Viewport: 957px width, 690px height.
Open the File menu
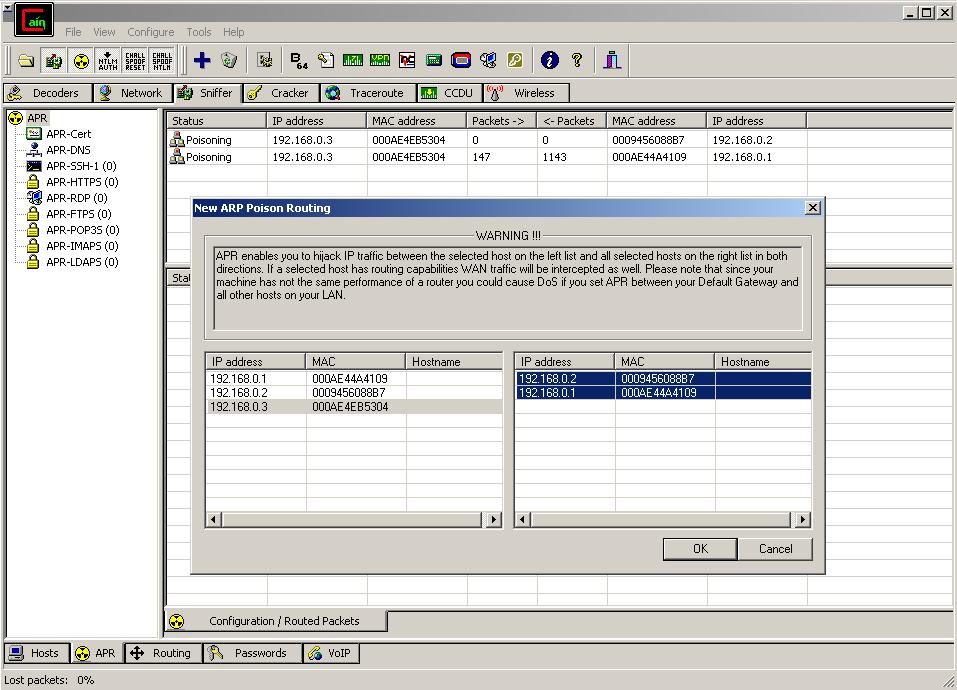coord(73,32)
